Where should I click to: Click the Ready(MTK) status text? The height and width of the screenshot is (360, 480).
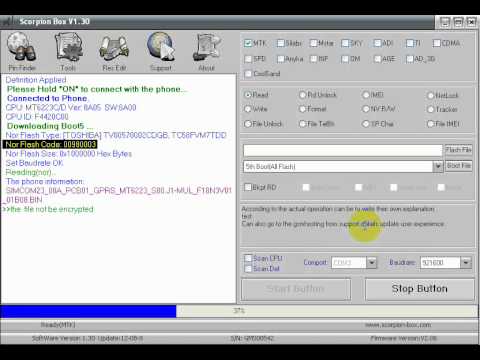(58, 325)
